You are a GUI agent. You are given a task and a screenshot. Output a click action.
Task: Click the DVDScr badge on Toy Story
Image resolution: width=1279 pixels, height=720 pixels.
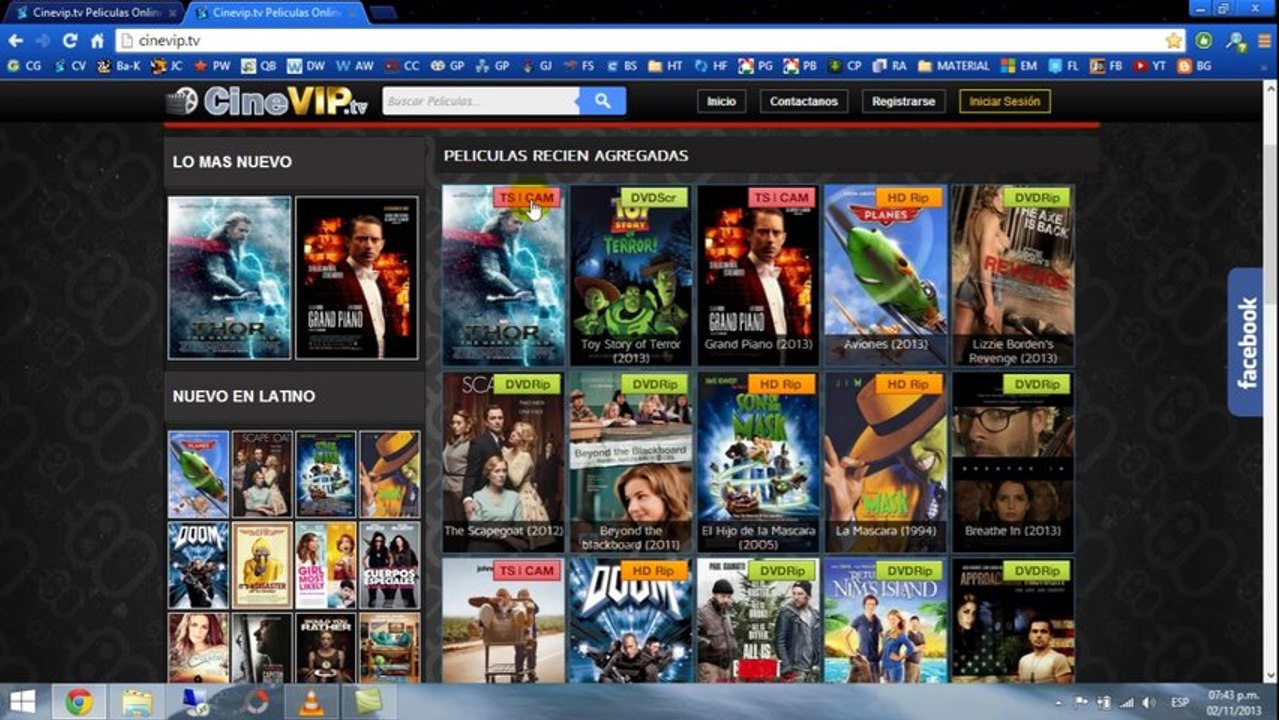654,198
